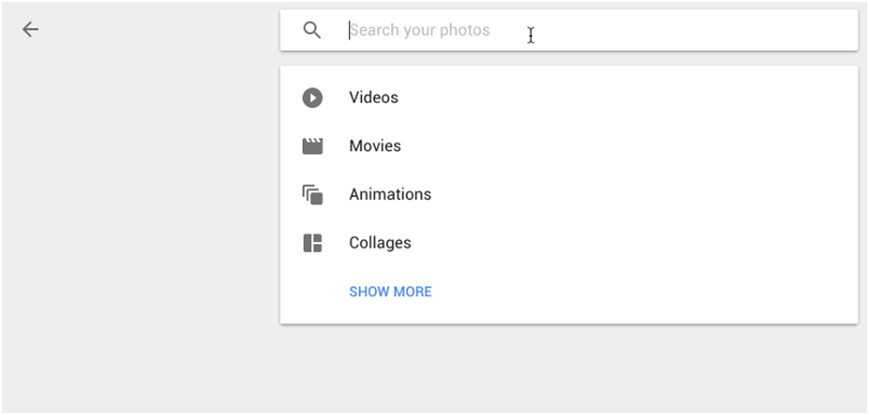This screenshot has width=869, height=415.
Task: Select the Videos text label
Action: click(373, 98)
